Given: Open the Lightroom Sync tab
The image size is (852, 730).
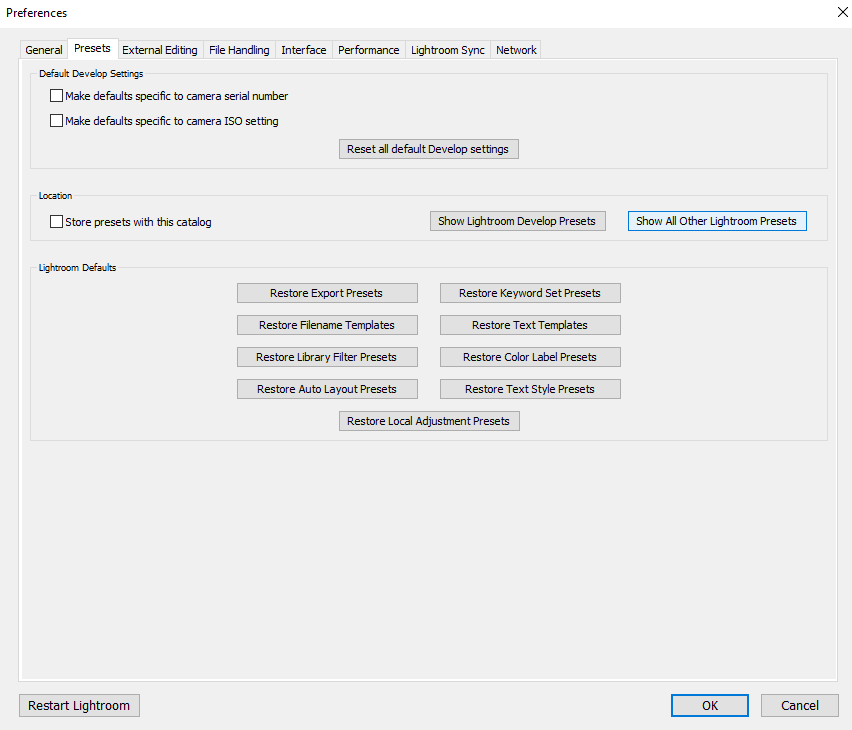Looking at the screenshot, I should pyautogui.click(x=448, y=50).
